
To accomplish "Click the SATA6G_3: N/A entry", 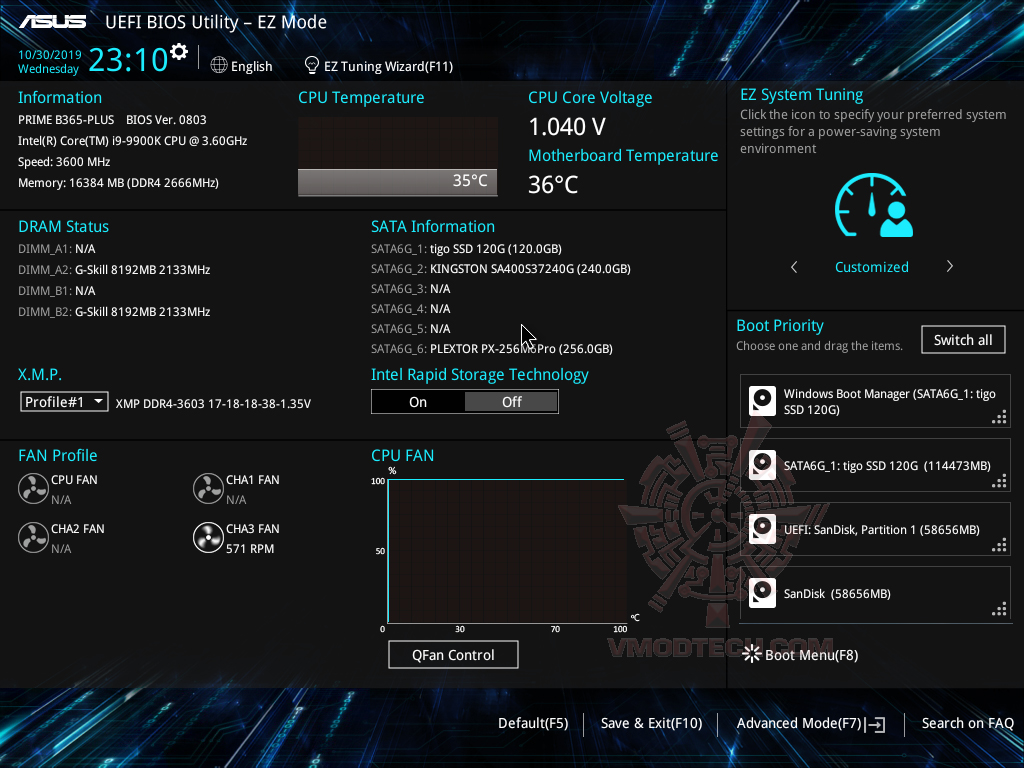I will pyautogui.click(x=411, y=289).
